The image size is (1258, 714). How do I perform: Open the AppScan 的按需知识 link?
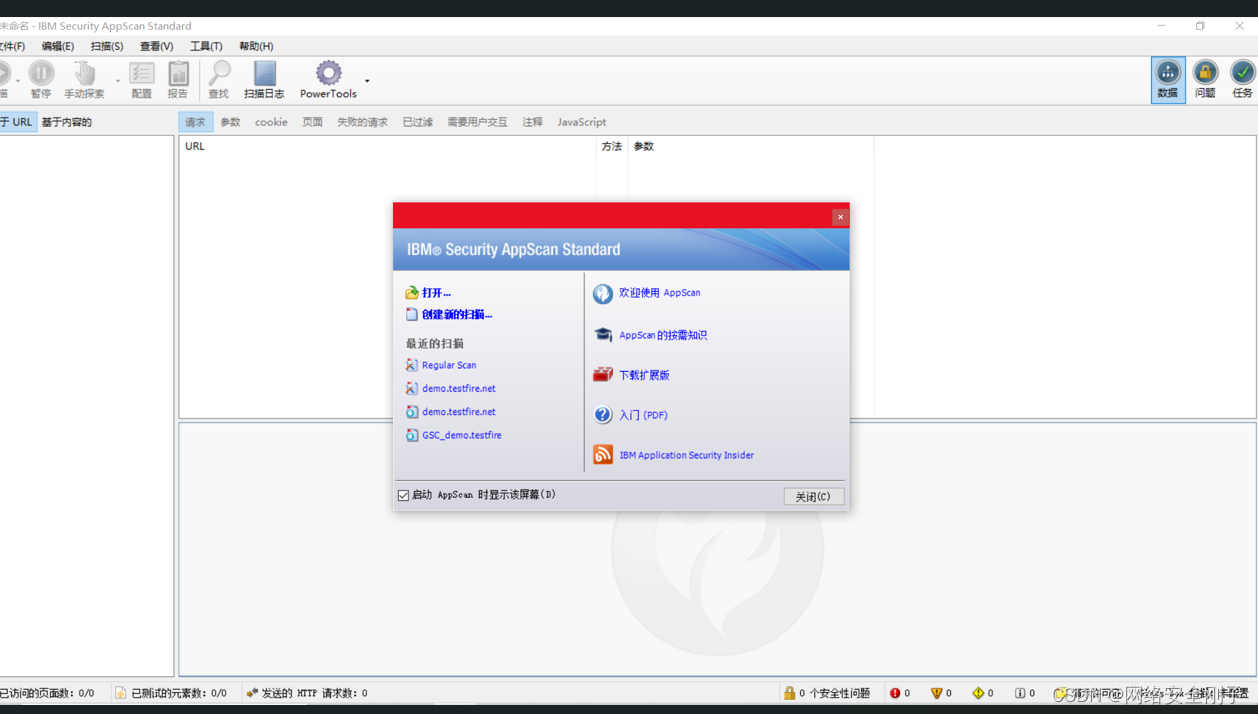click(x=663, y=335)
